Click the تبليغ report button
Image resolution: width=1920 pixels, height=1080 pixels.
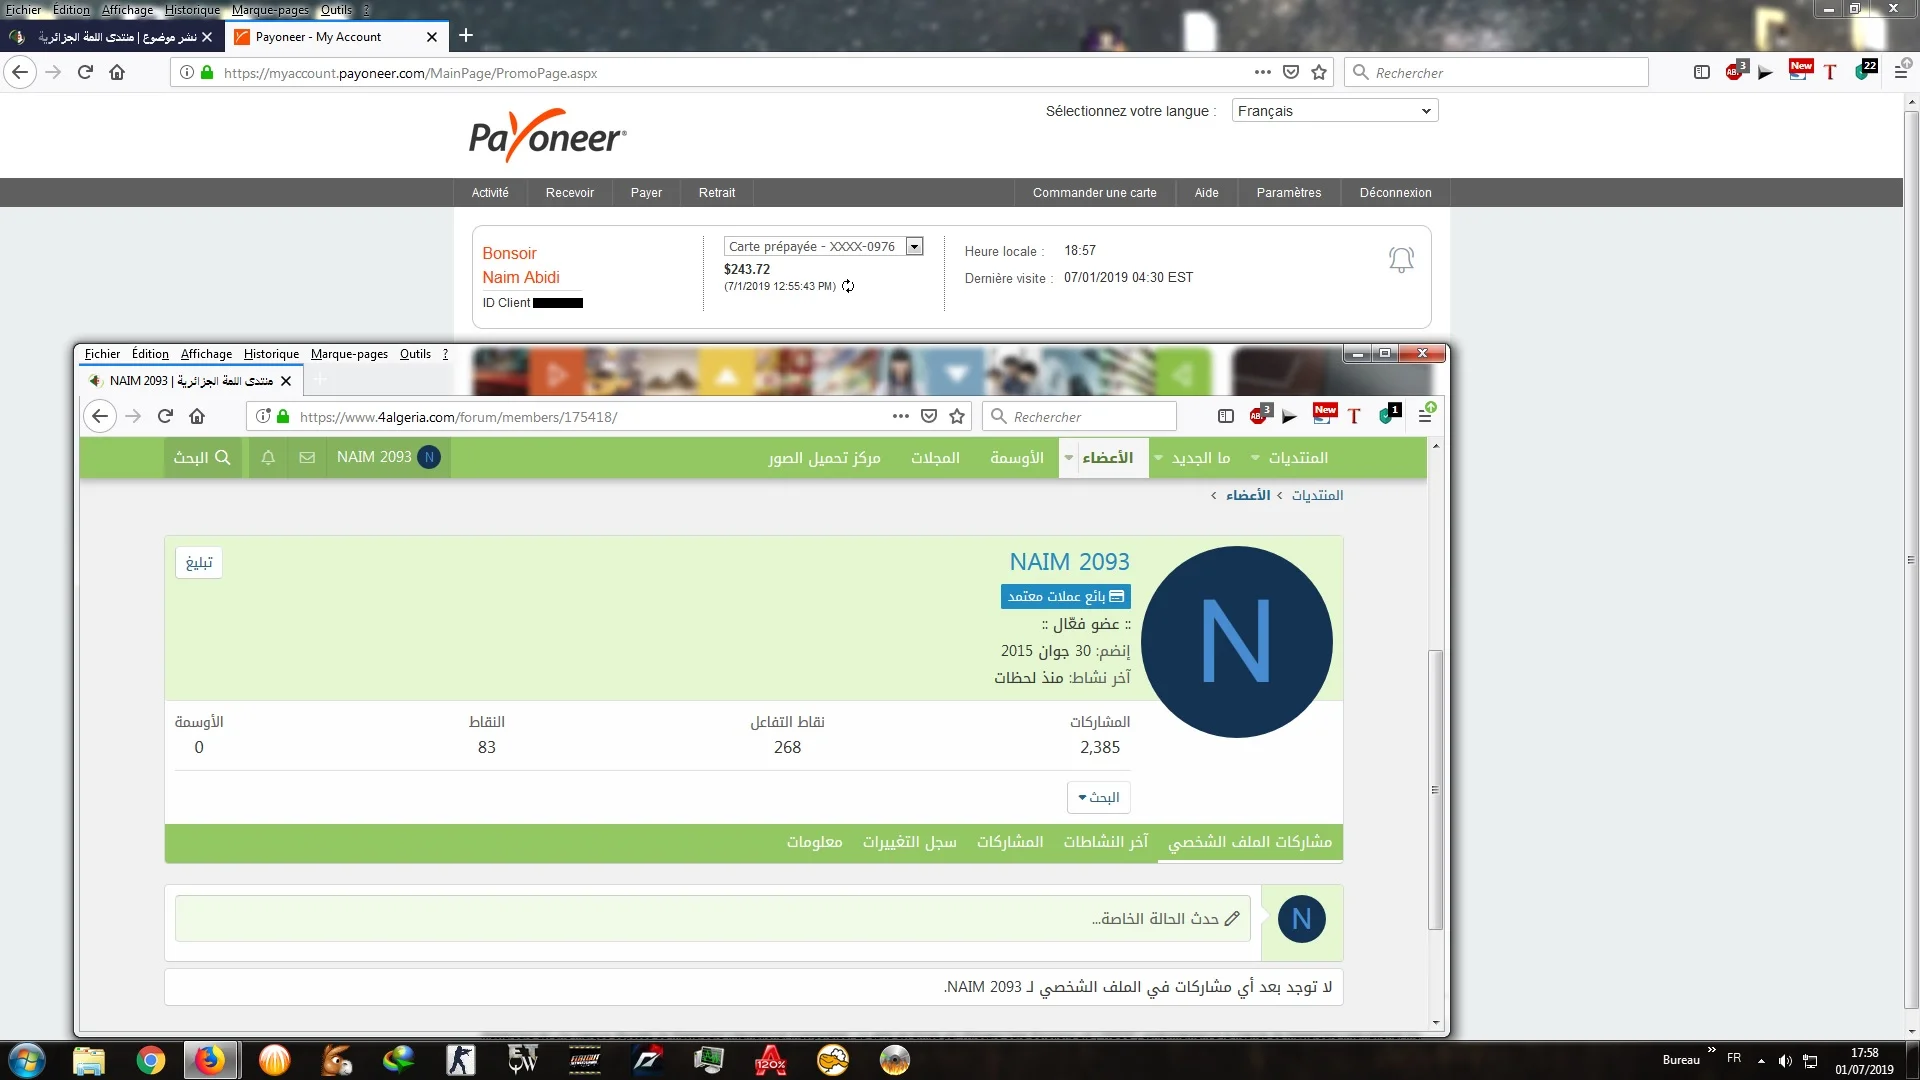(x=199, y=563)
